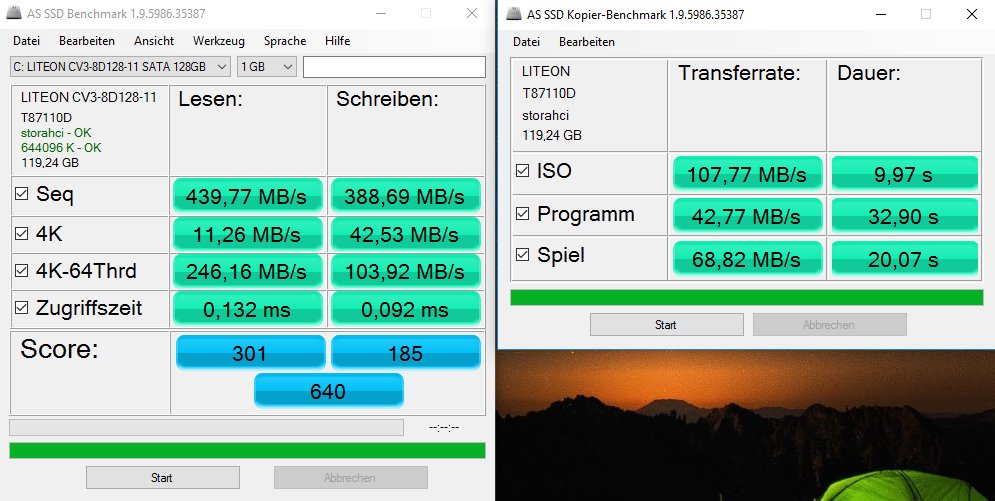Click the read score 301
The height and width of the screenshot is (501, 995).
point(250,353)
